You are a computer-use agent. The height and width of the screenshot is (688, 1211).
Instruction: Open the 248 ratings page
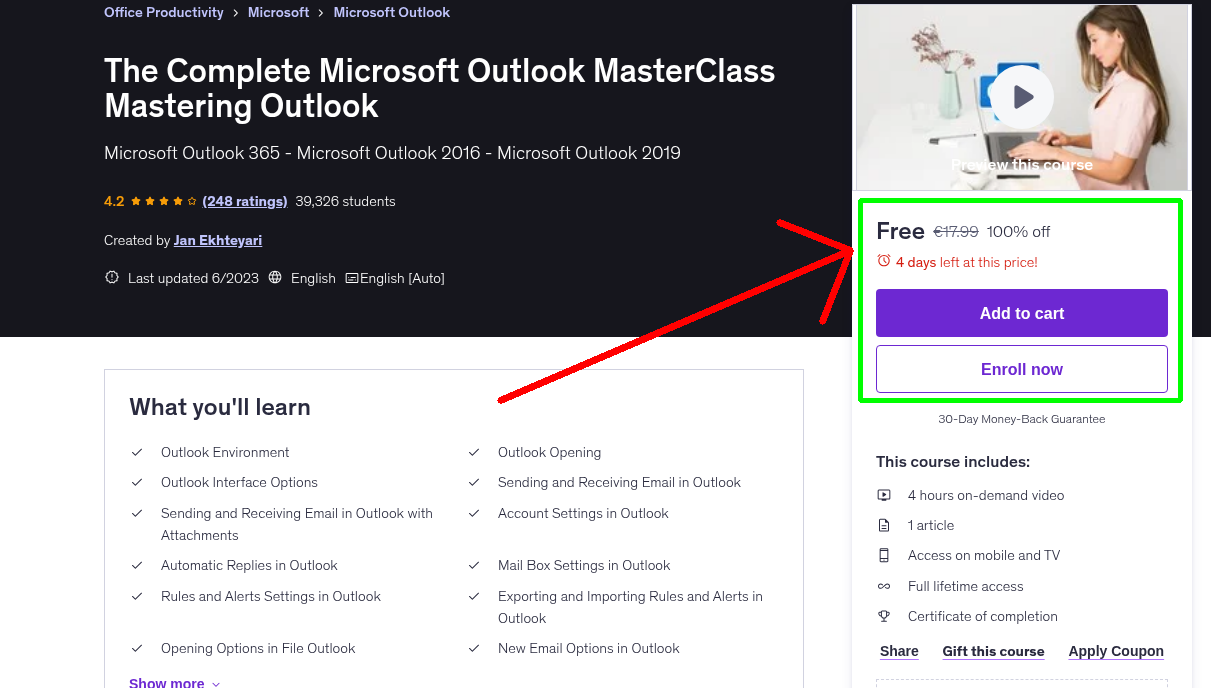(x=244, y=200)
